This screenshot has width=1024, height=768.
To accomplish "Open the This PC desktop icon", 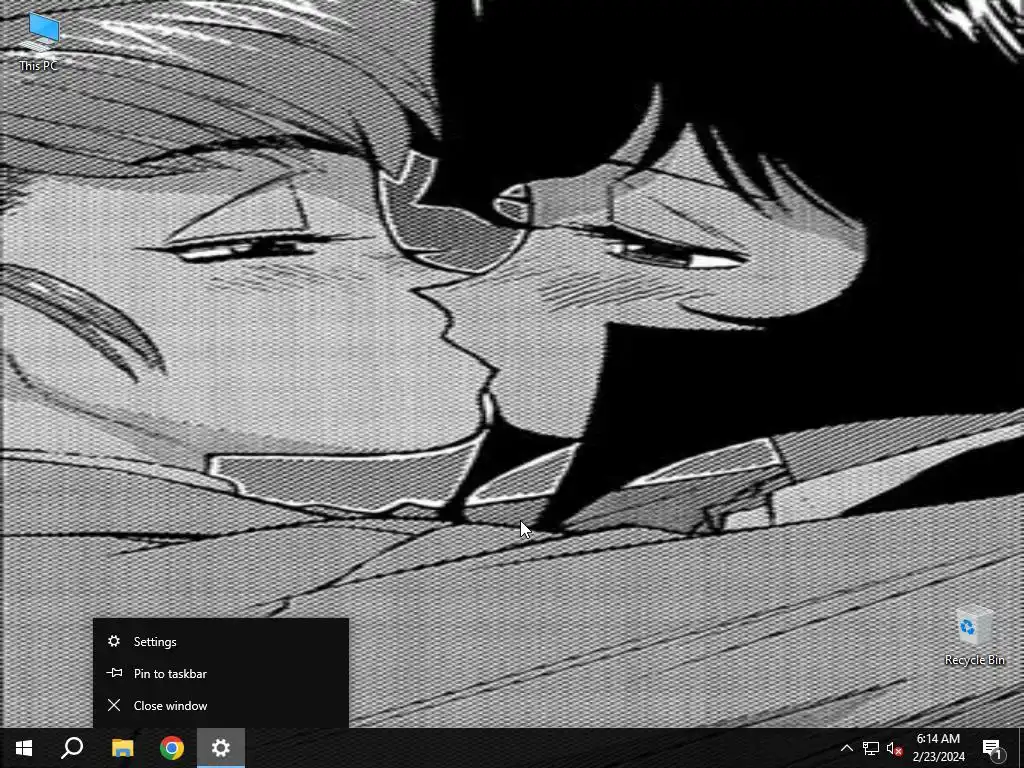I will pos(39,41).
